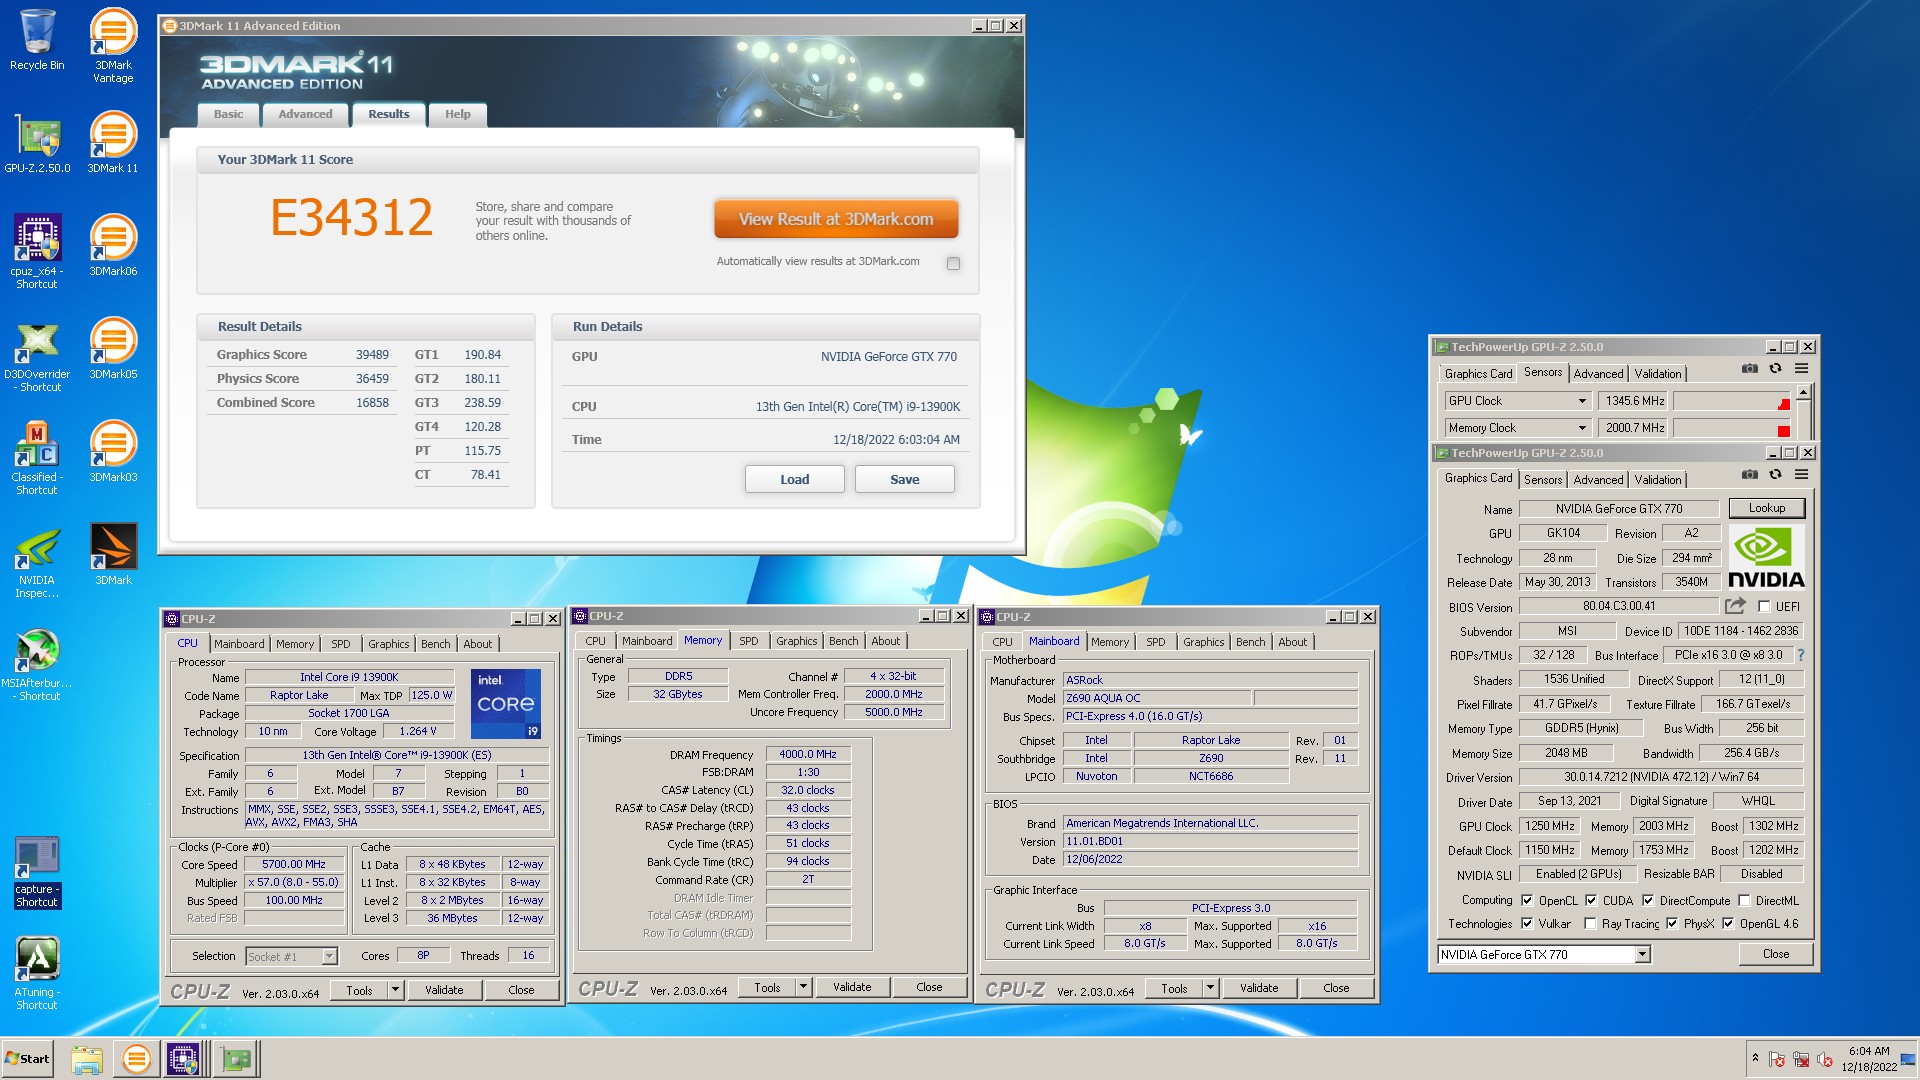Screen dimensions: 1920x1080
Task: Open the capture shortcut icon
Action: [x=37, y=872]
